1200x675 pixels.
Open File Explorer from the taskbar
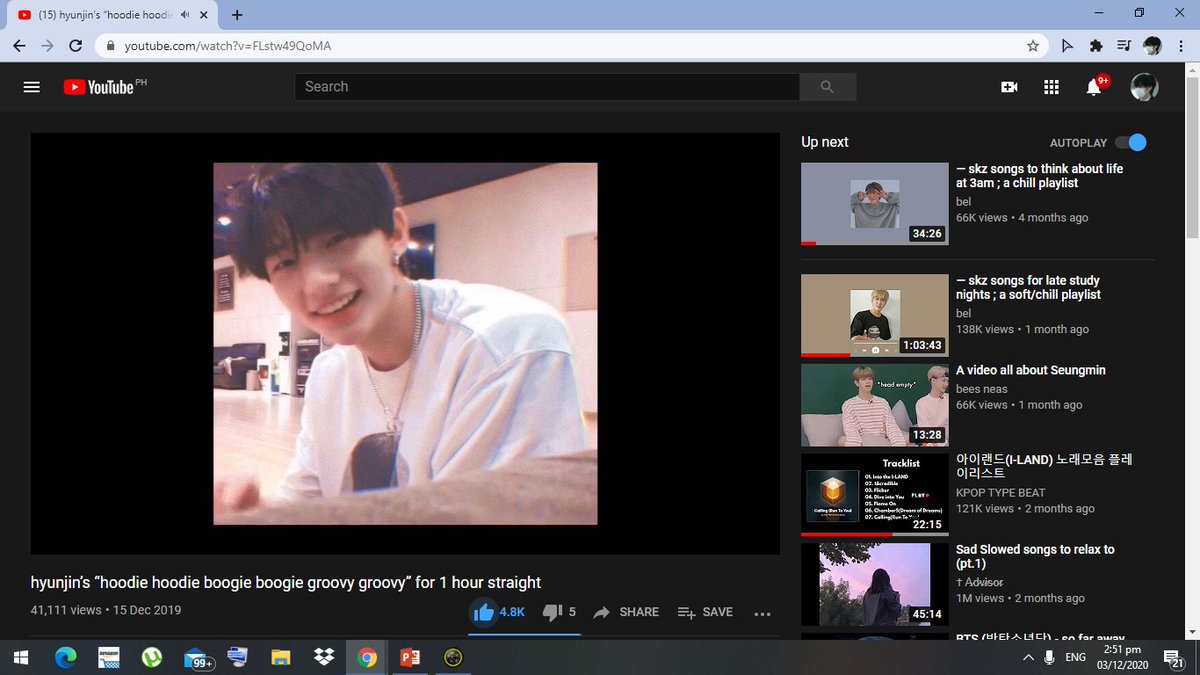pyautogui.click(x=280, y=657)
